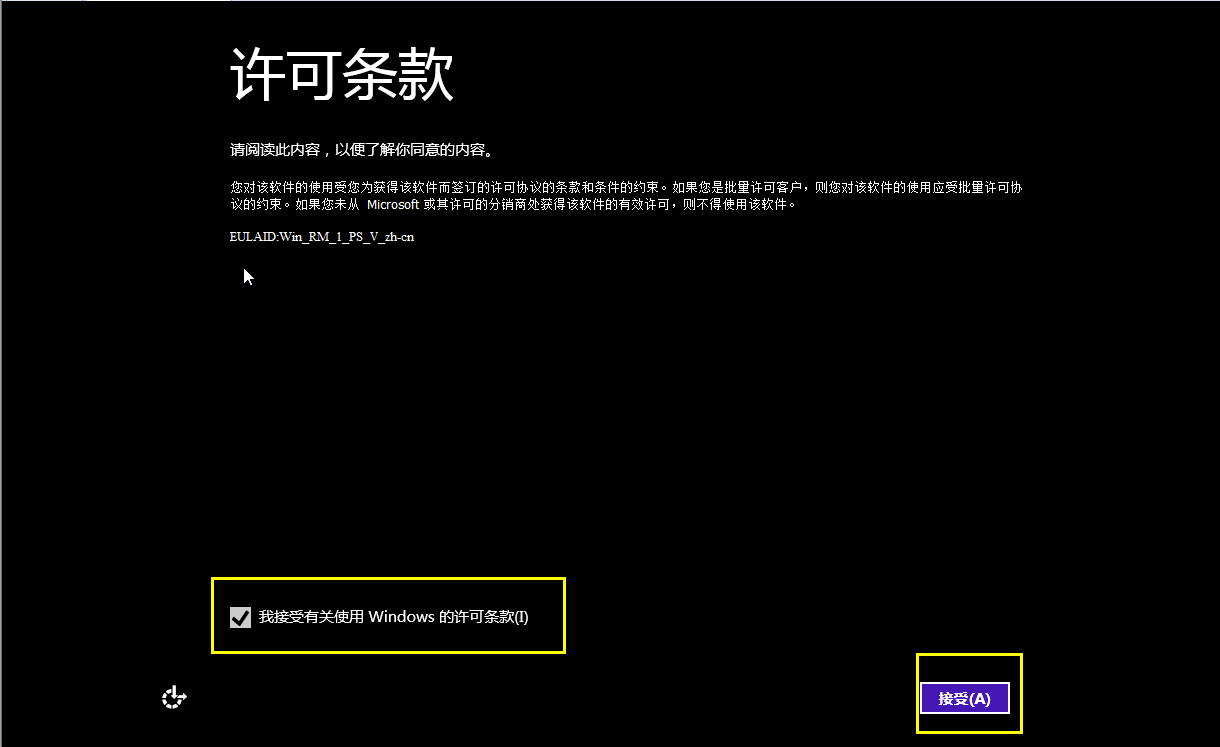The width and height of the screenshot is (1220, 747).
Task: Click the label text 我接受有关使用 Windows 的许可条款
Action: (393, 617)
